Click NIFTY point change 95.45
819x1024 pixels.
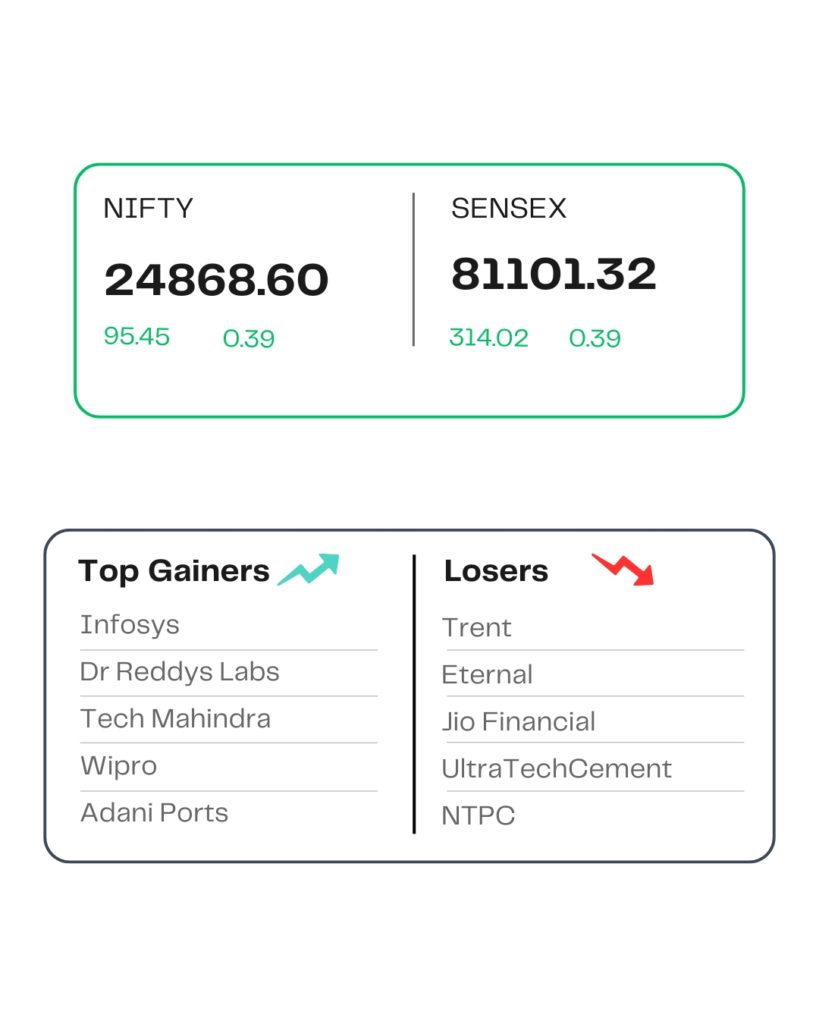(x=137, y=336)
